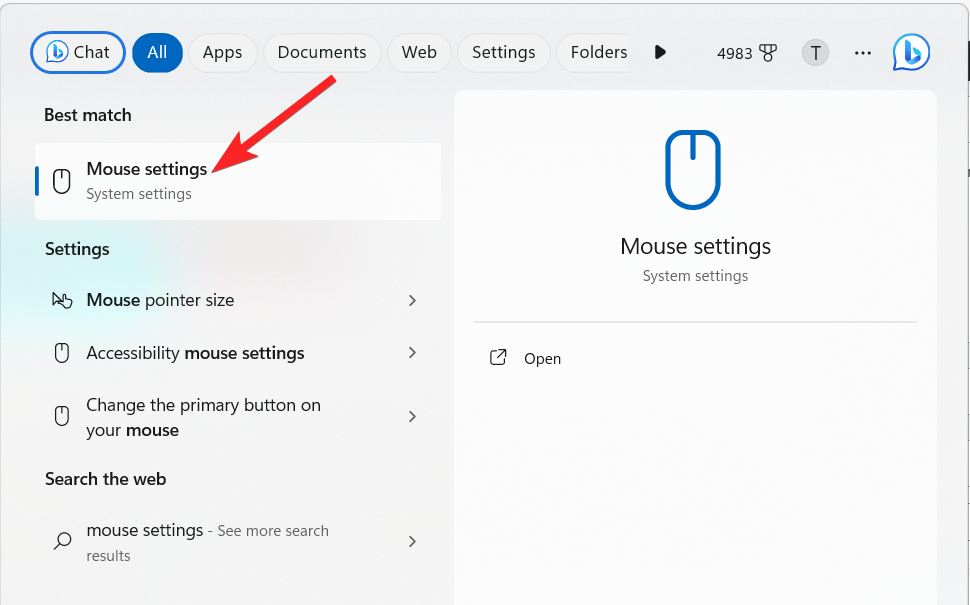Open the Microsoft Rewards points counter
The width and height of the screenshot is (970, 605).
(x=746, y=53)
